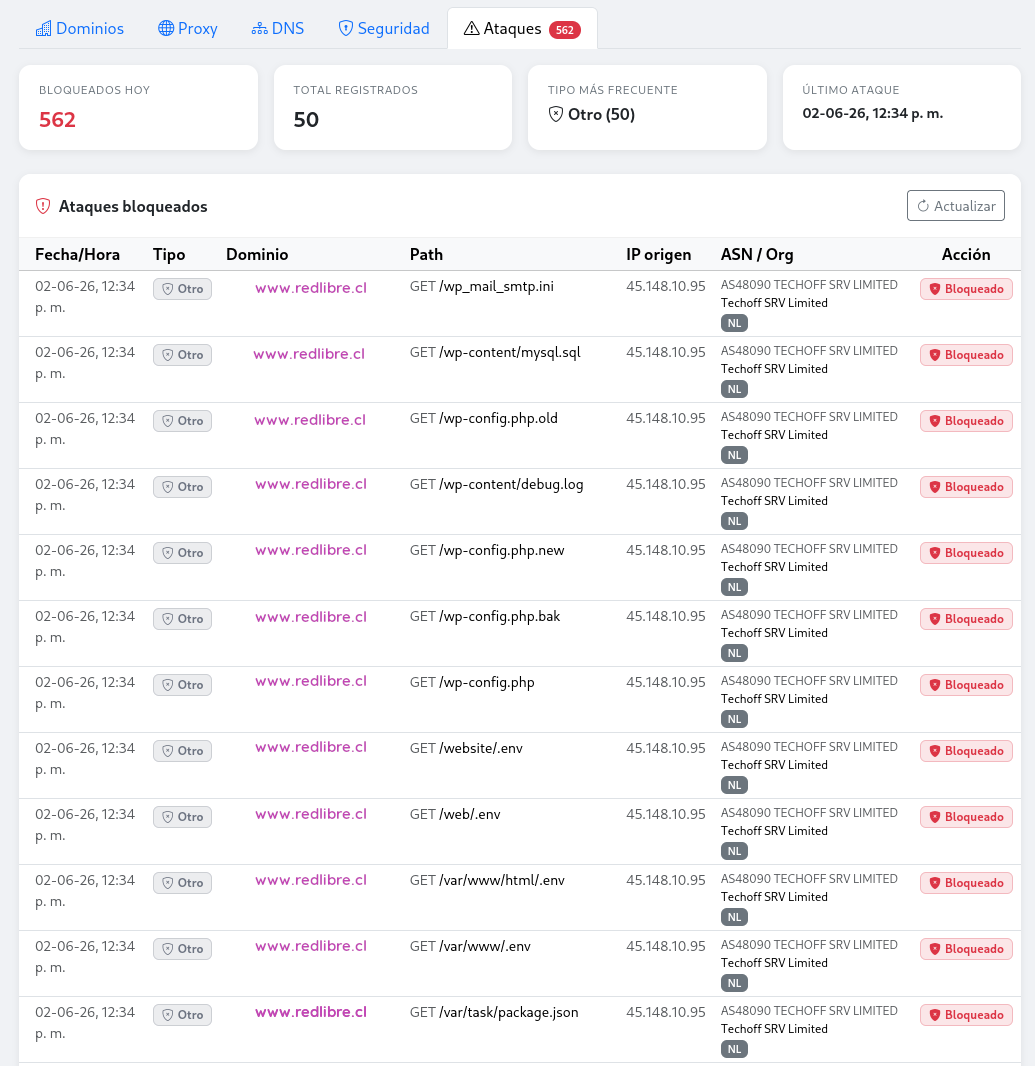
Task: Click the IP origen column header
Action: click(x=658, y=254)
